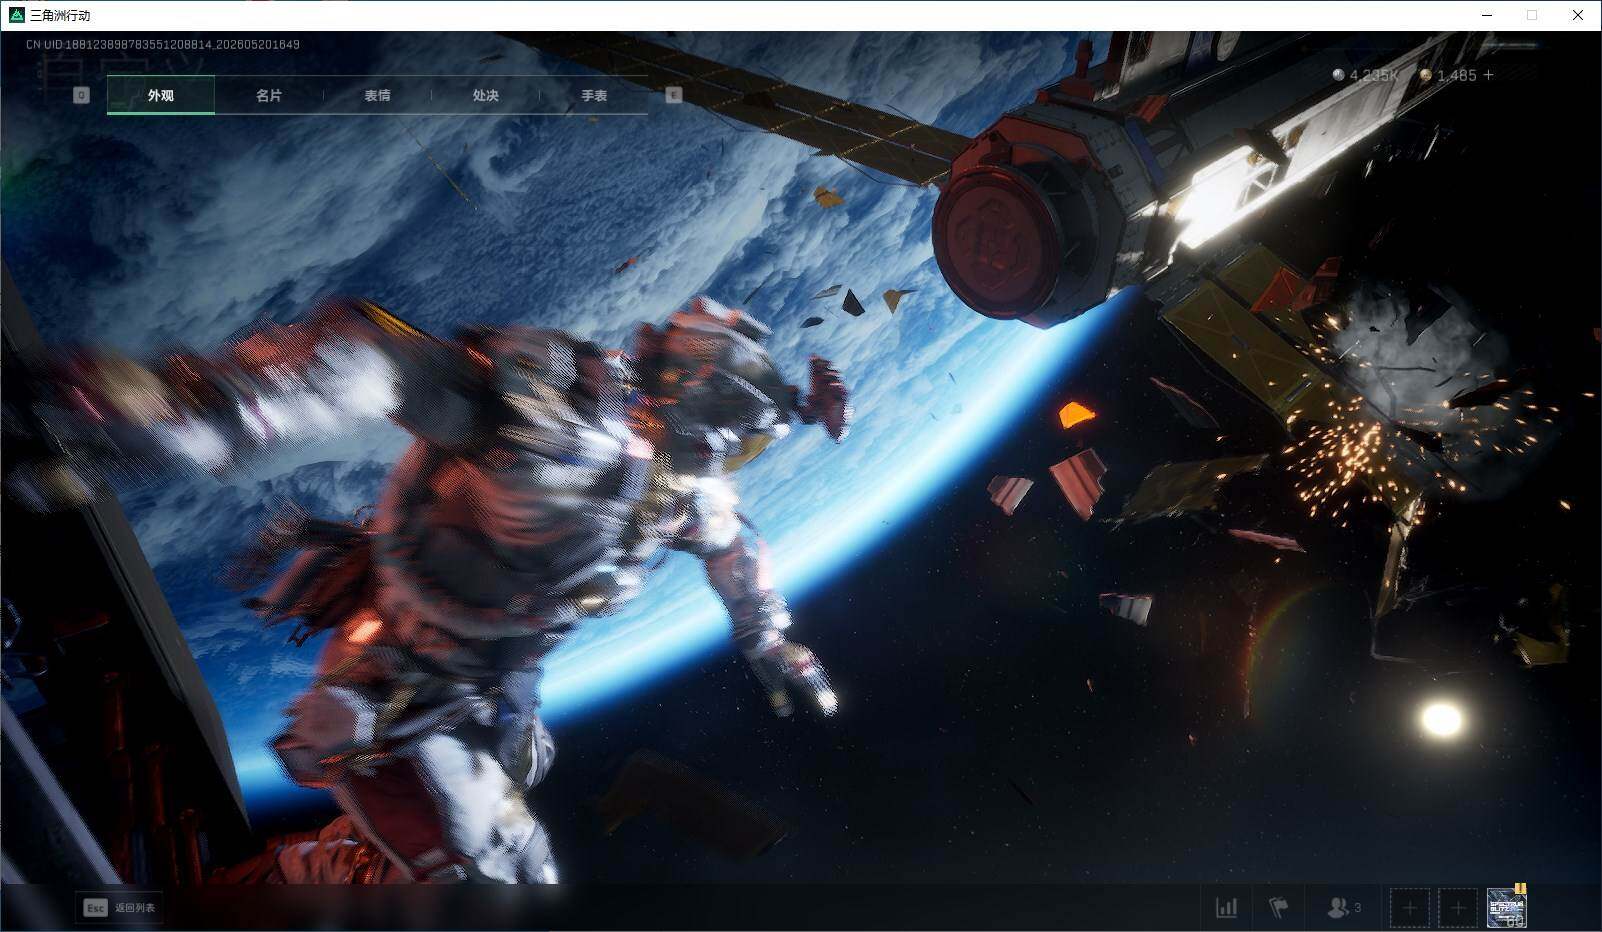
Task: Click the CN UID text at top left
Action: point(163,44)
